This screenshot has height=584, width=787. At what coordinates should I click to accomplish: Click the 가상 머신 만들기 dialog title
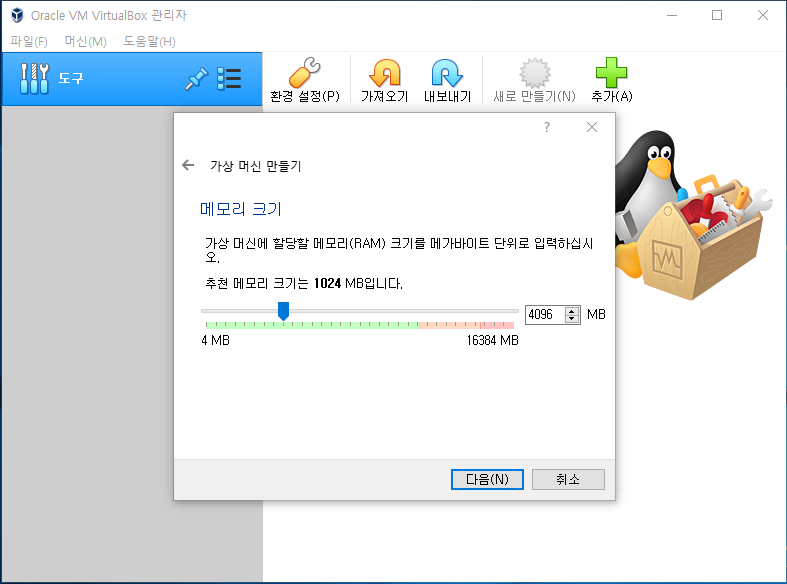255,166
